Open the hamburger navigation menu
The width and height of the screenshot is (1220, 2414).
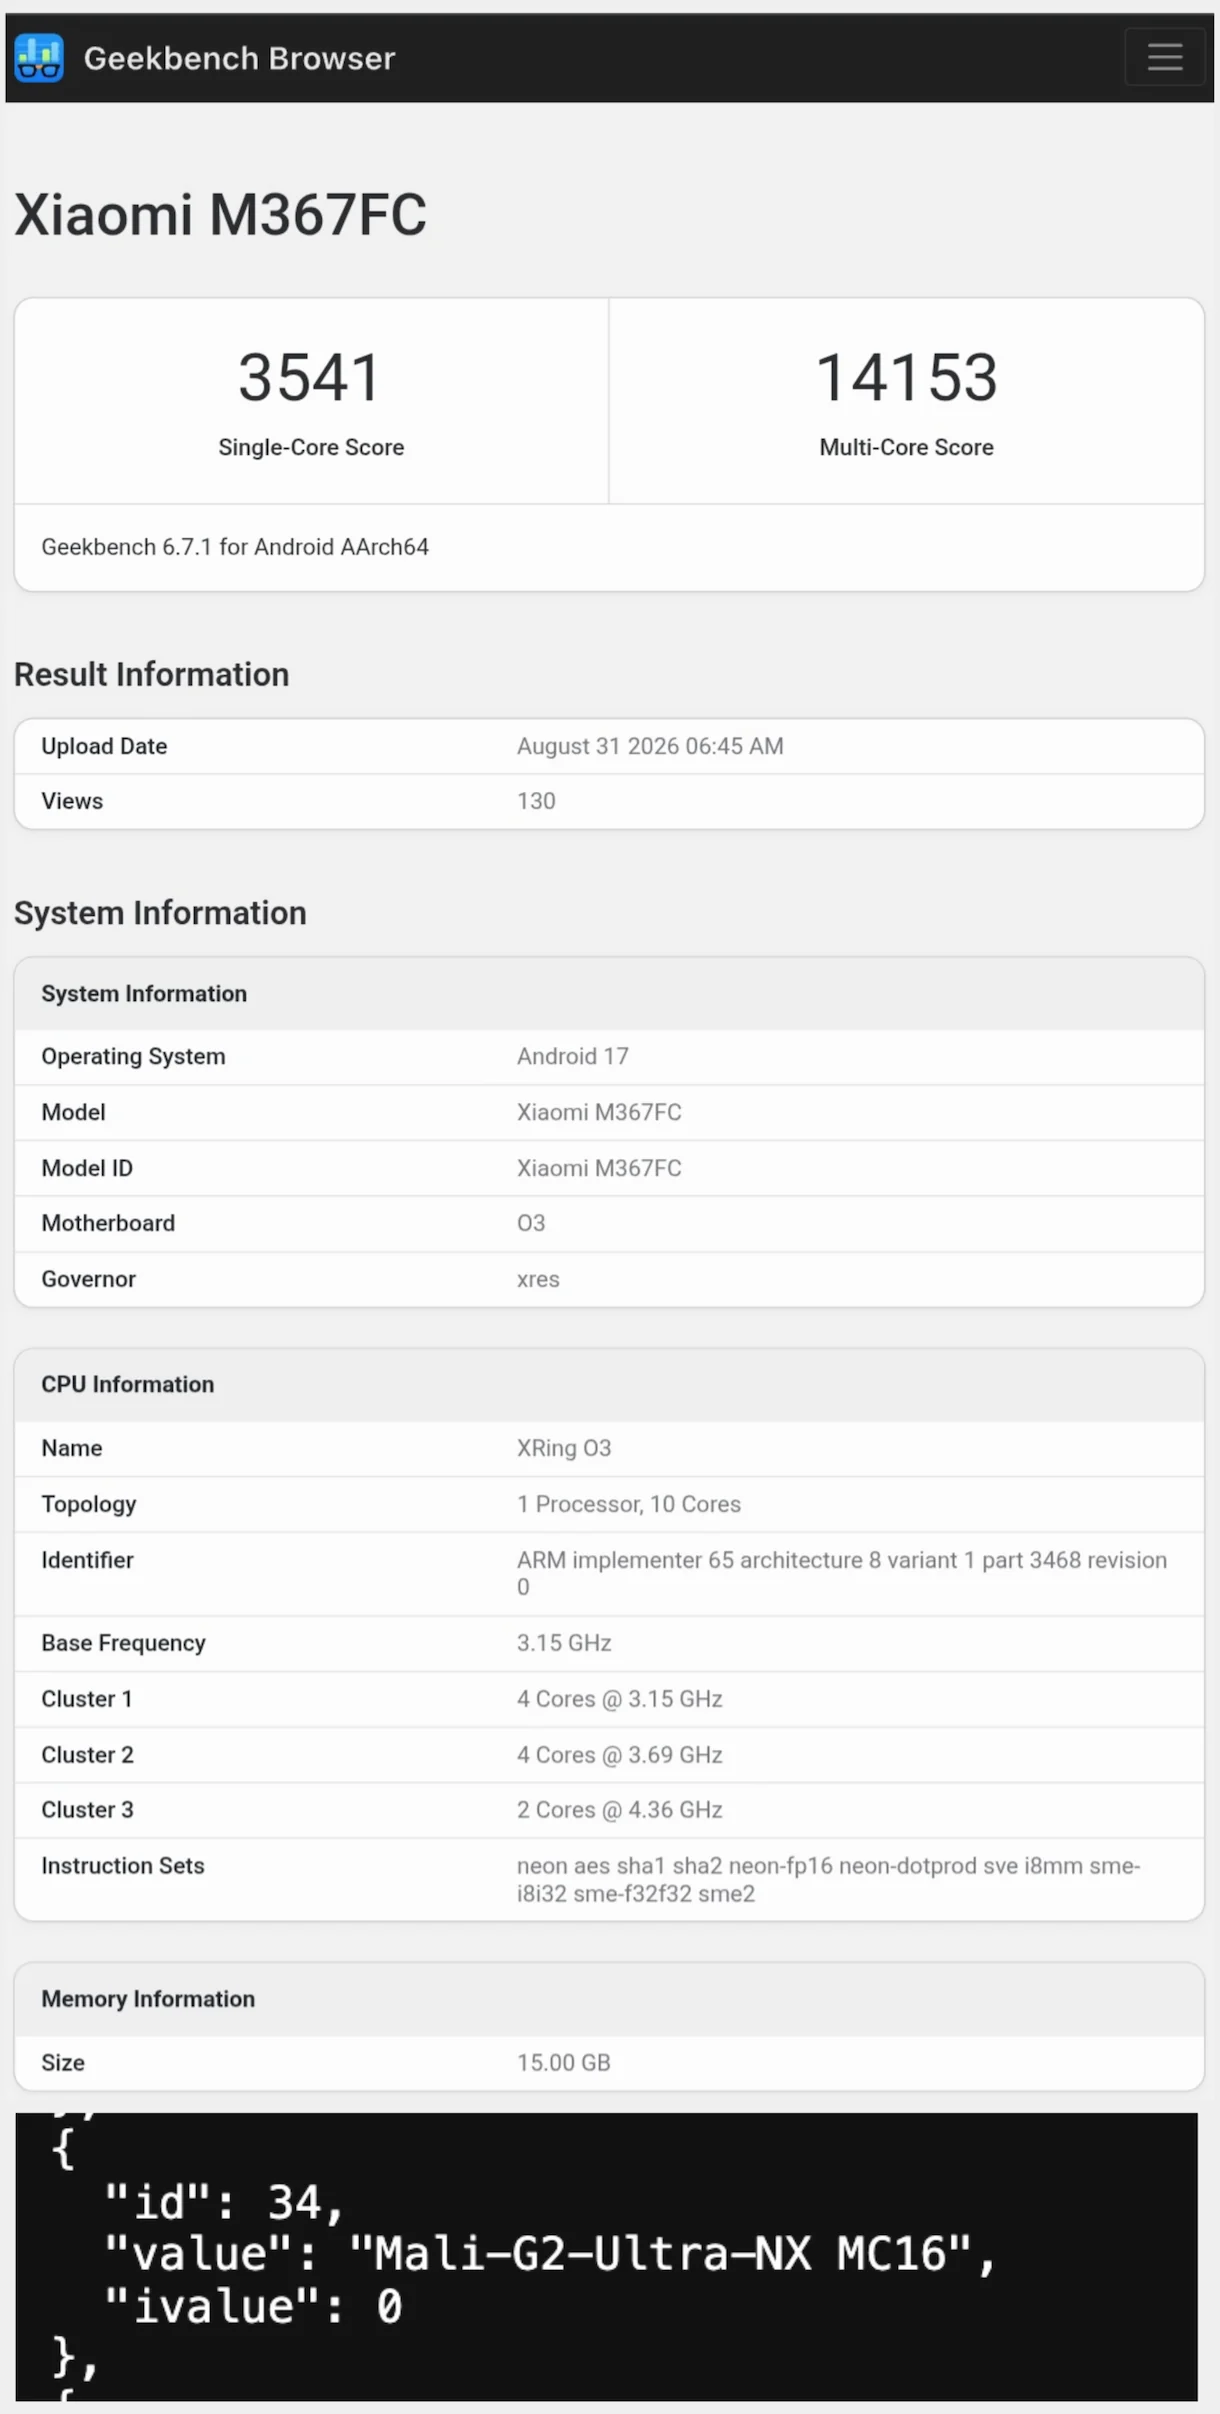pyautogui.click(x=1164, y=57)
